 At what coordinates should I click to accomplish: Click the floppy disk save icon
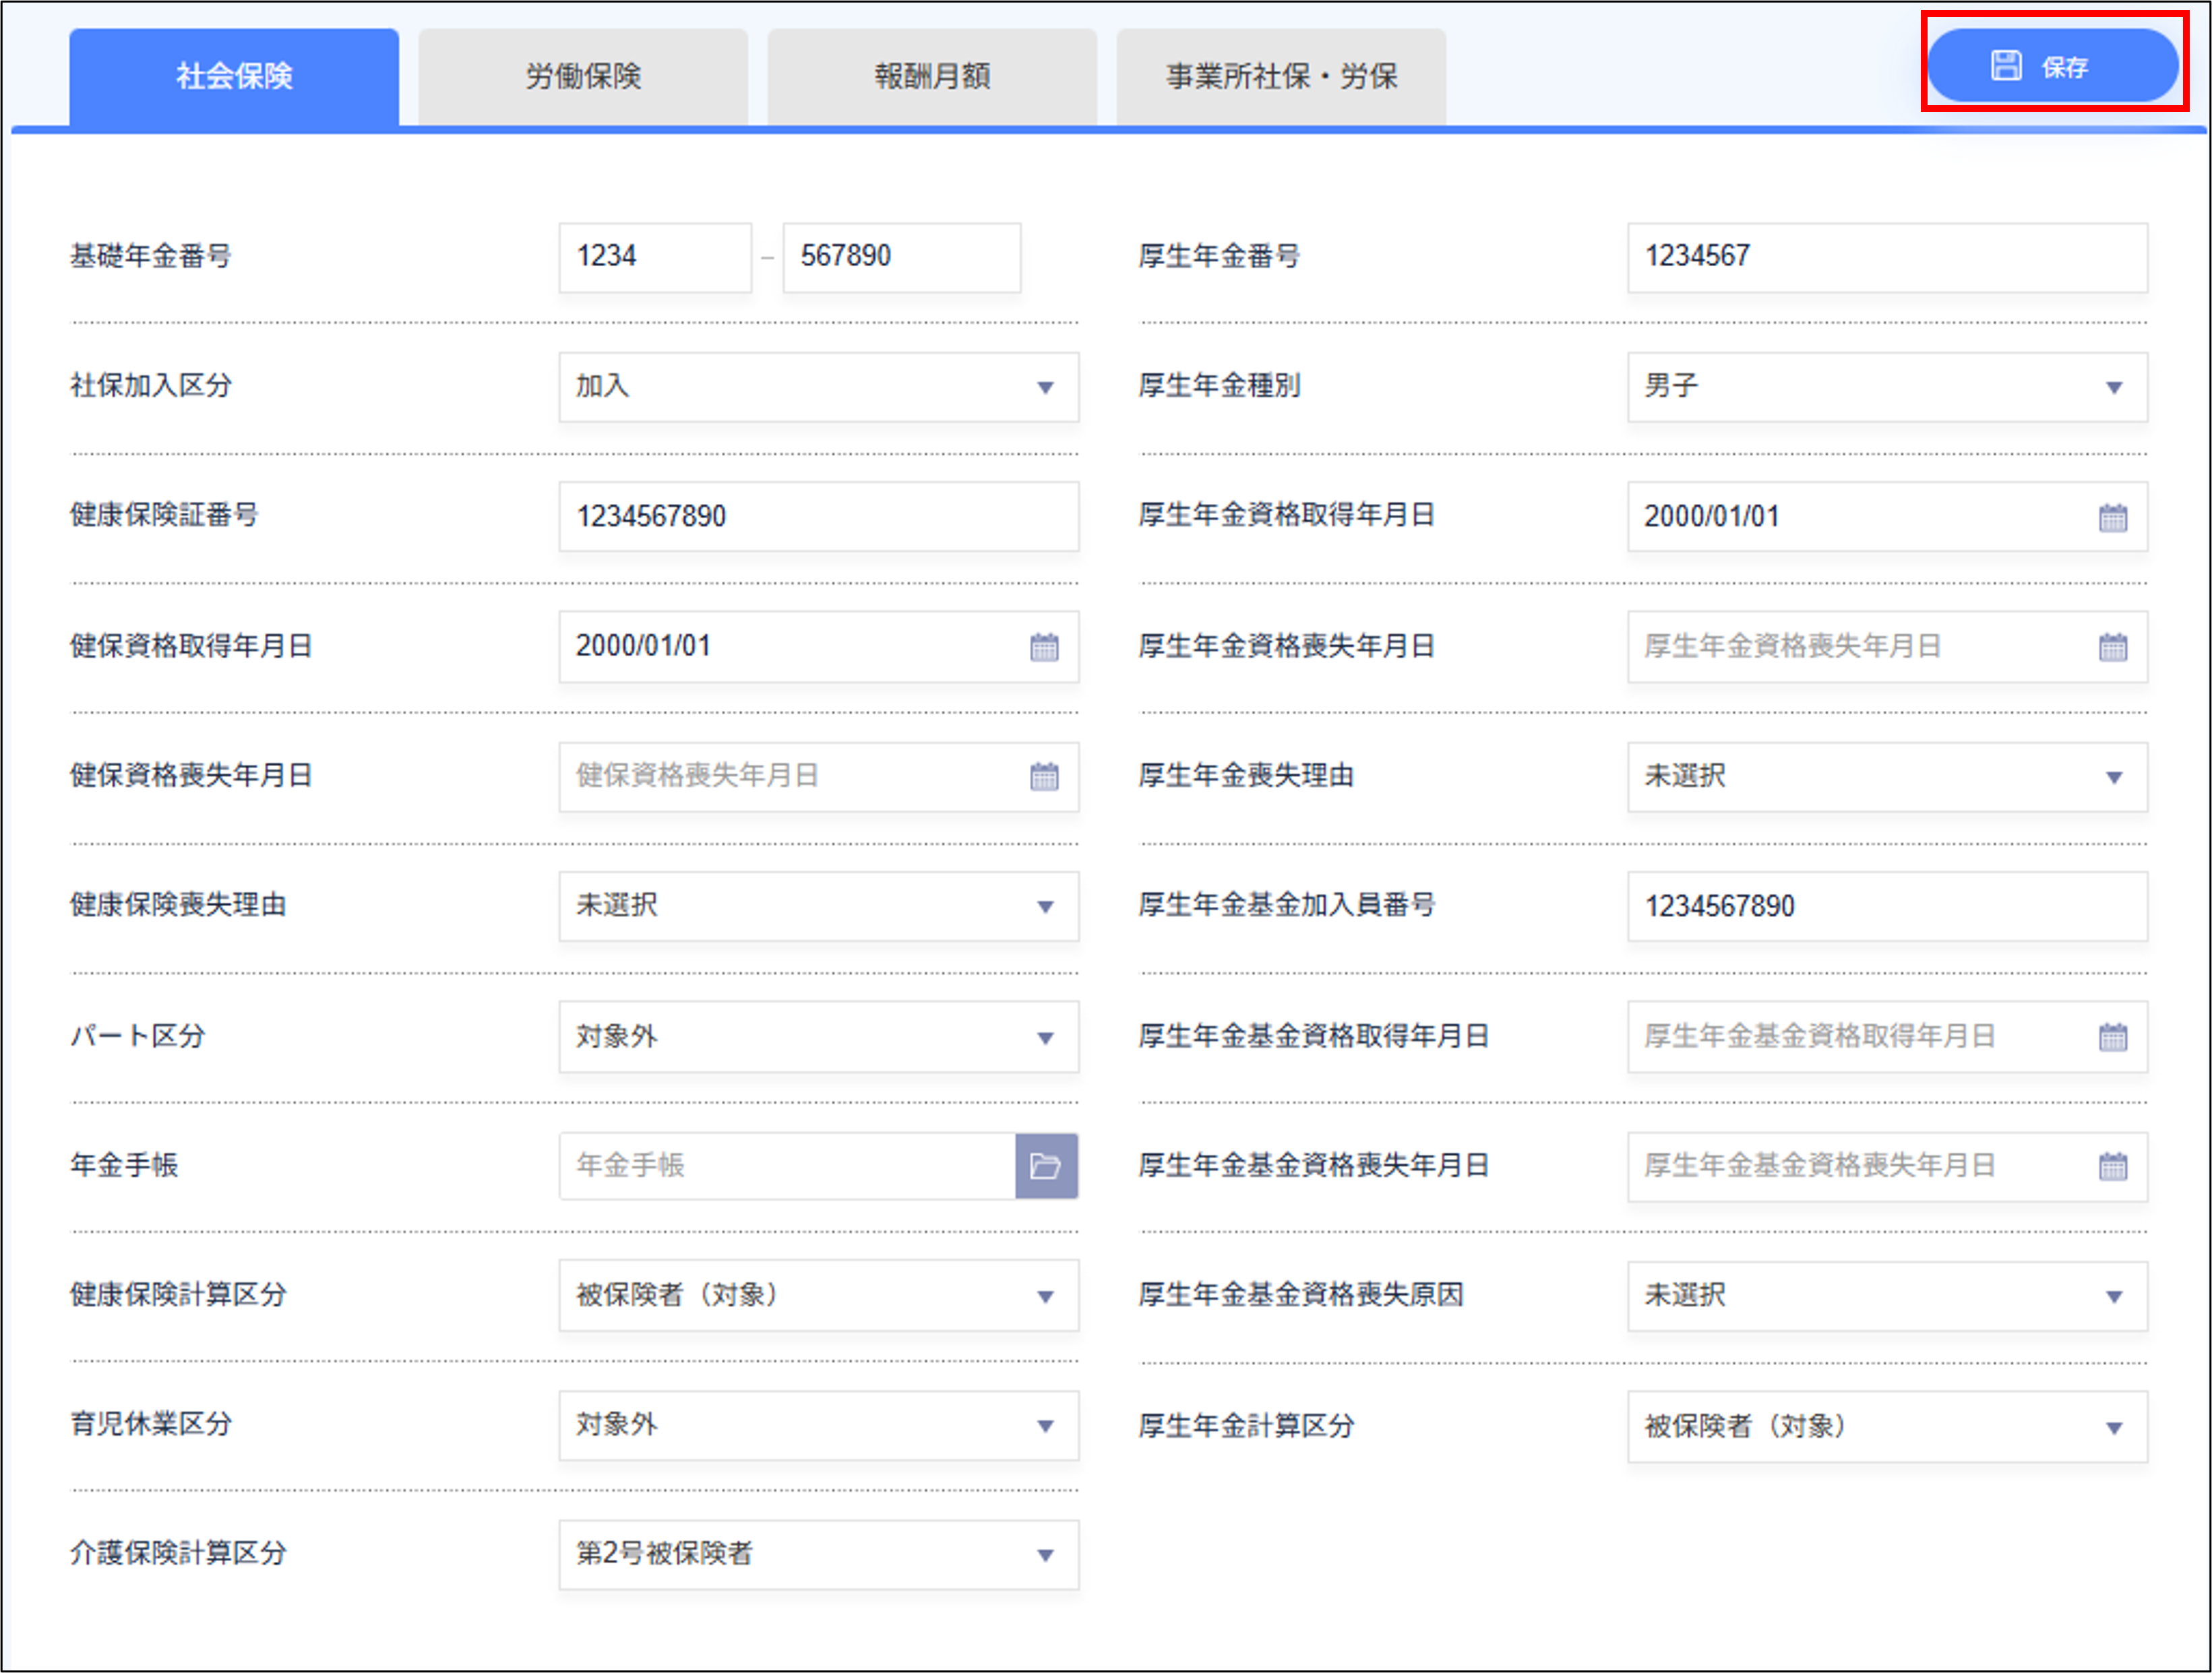point(2004,65)
